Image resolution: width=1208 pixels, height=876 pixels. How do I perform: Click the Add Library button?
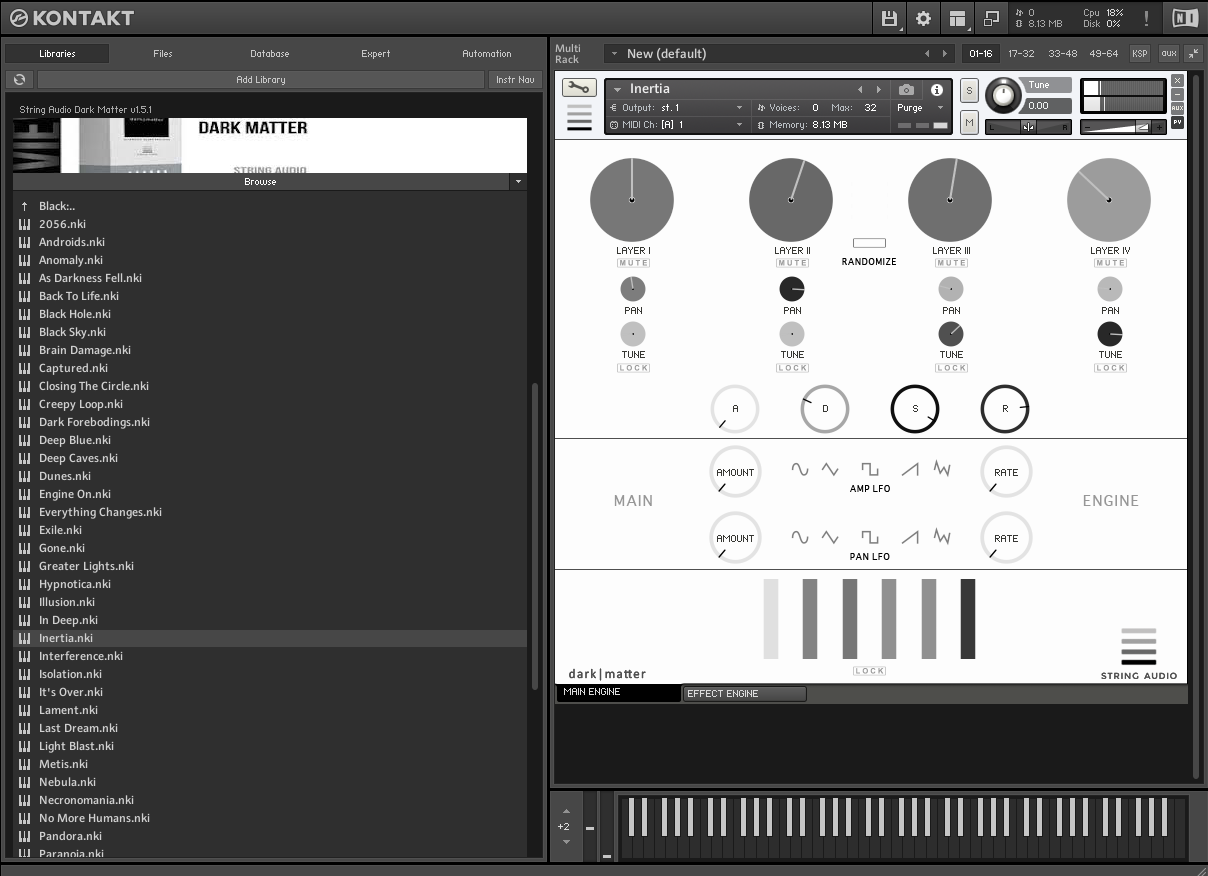[261, 79]
